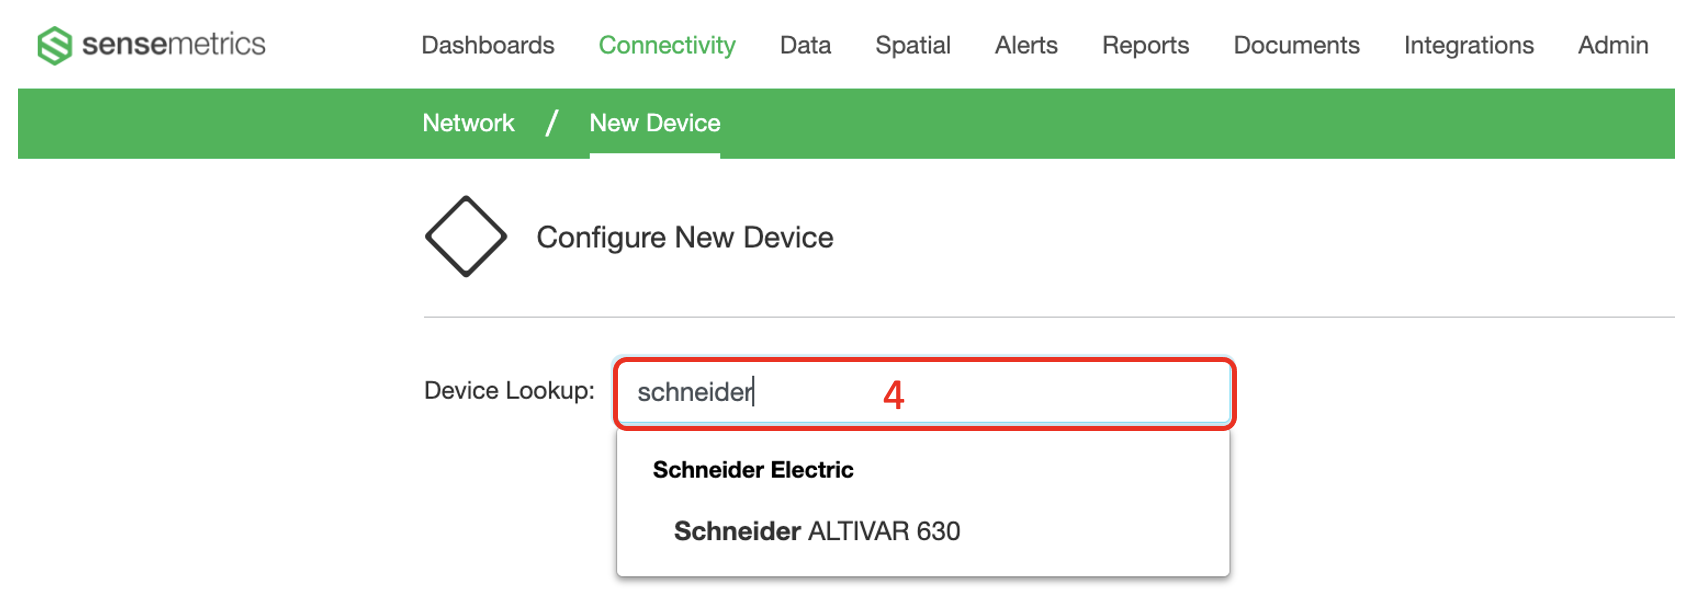Click inside the Device Lookup field
This screenshot has height=608, width=1690.
click(x=924, y=393)
